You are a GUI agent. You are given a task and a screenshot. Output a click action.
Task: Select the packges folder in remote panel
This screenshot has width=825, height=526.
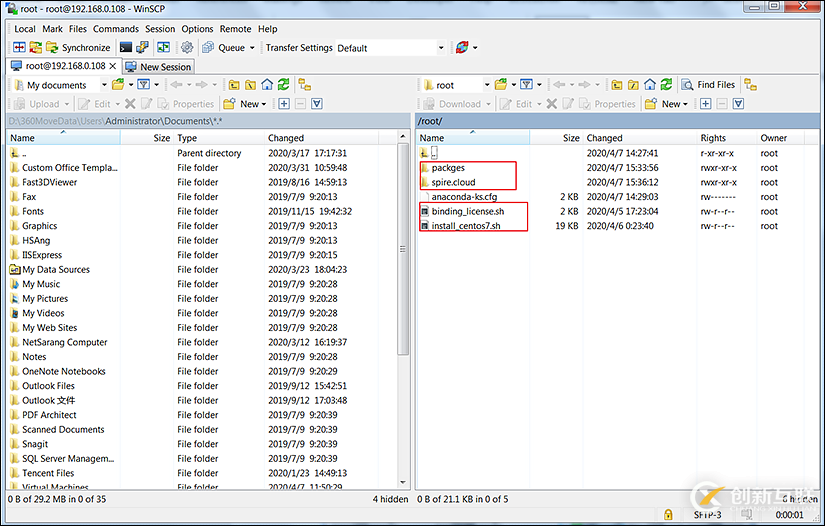tap(448, 168)
